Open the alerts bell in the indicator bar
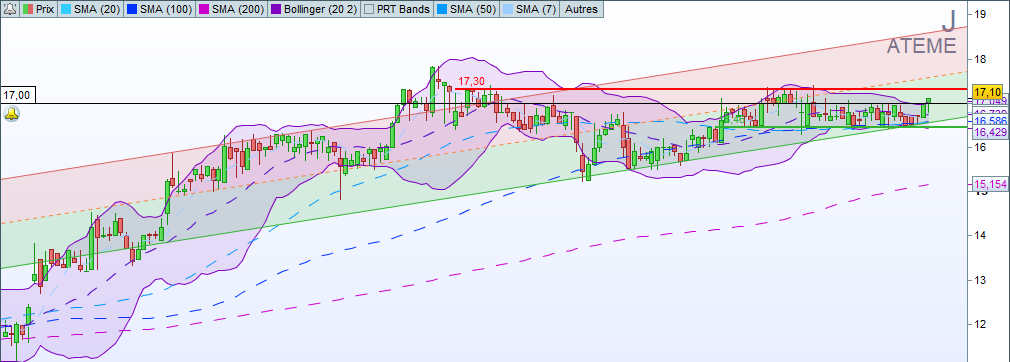This screenshot has width=1010, height=362. [10, 9]
